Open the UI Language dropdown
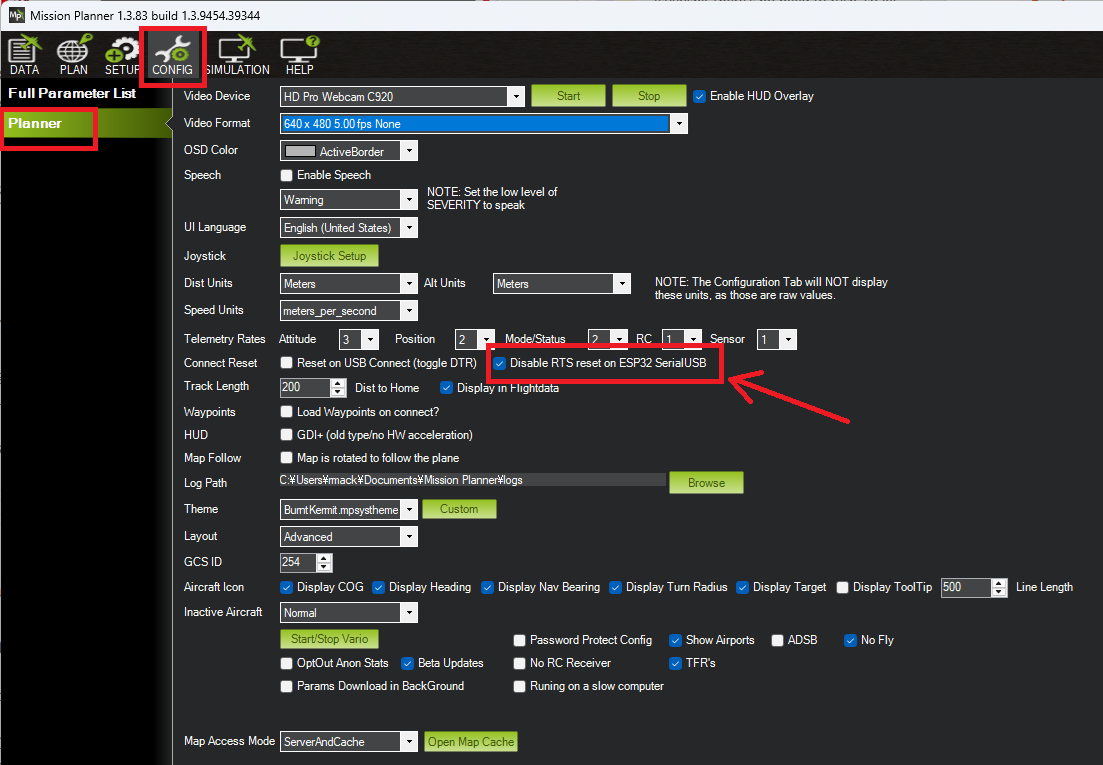 pos(408,228)
